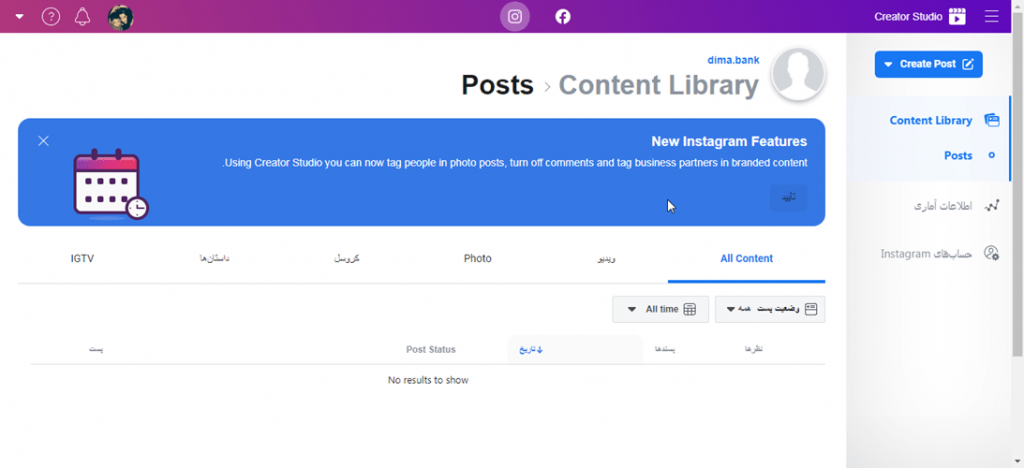The image size is (1024, 468).
Task: Click the نظرها column header
Action: coord(754,350)
